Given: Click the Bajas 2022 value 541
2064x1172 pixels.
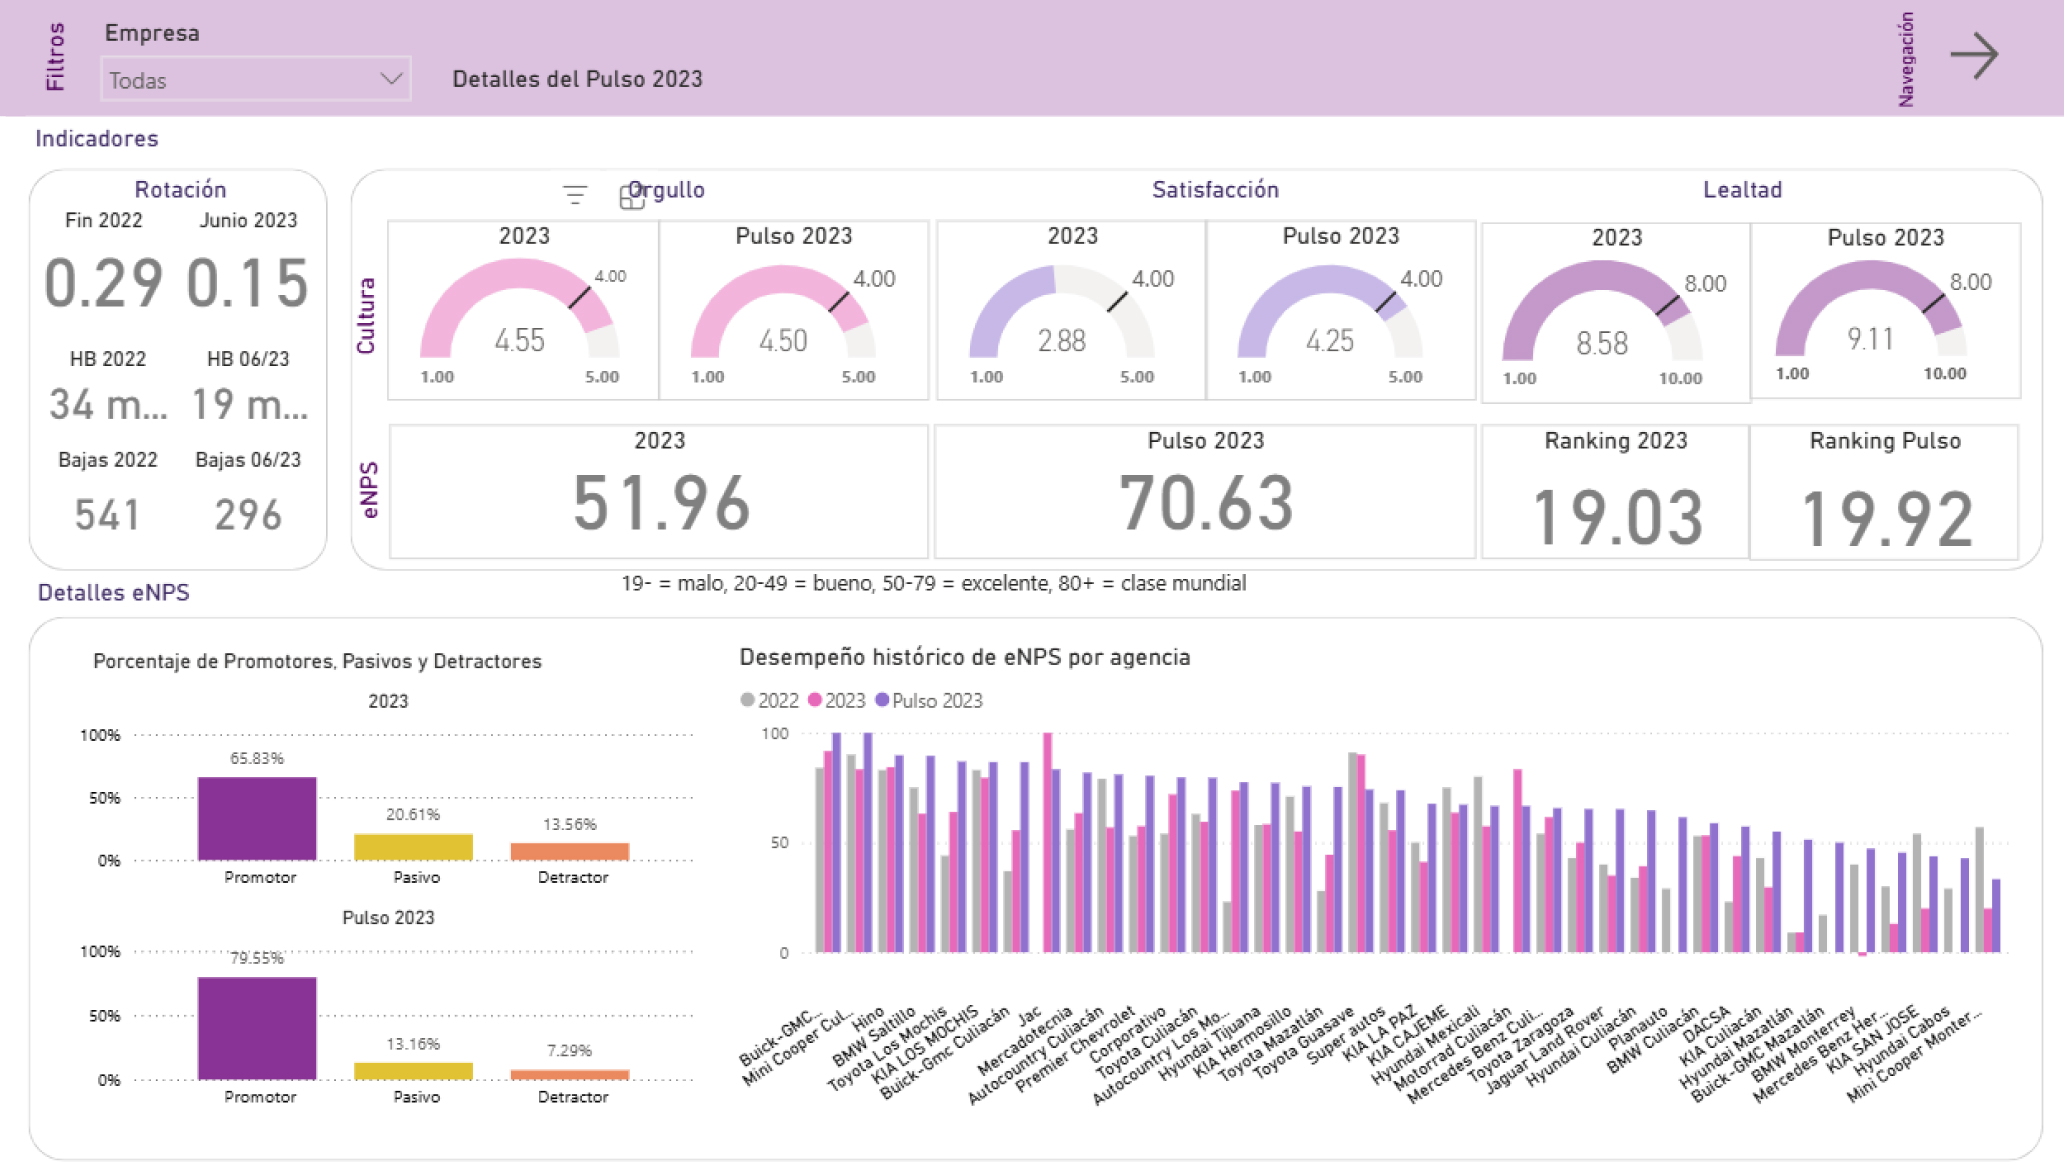Looking at the screenshot, I should click(x=107, y=515).
